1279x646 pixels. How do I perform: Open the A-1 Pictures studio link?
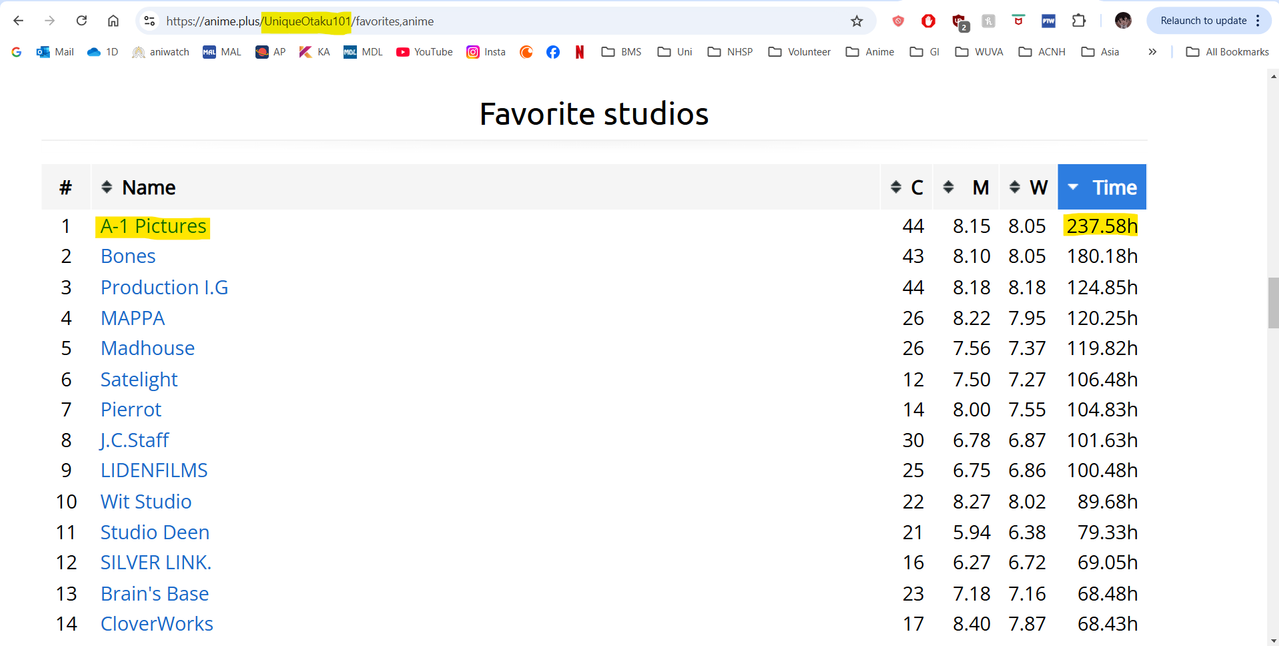coord(153,226)
